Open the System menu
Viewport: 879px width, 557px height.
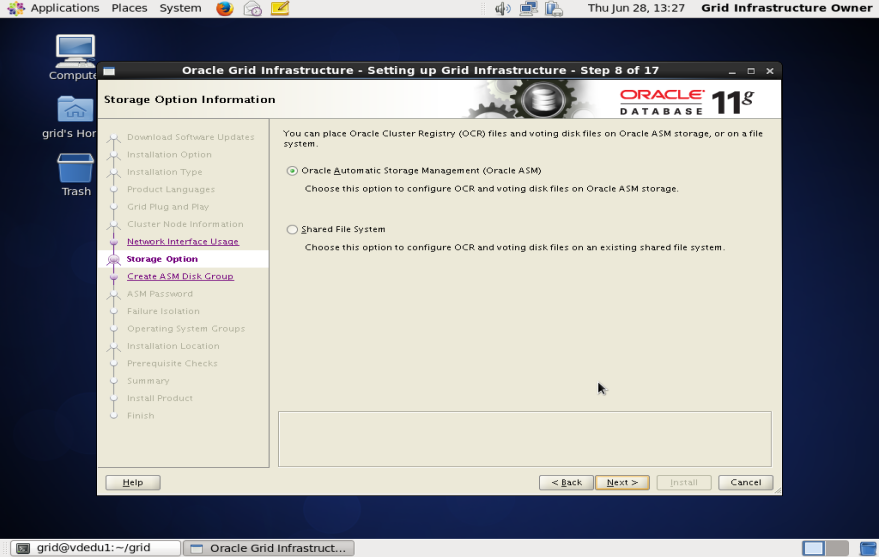(x=181, y=8)
